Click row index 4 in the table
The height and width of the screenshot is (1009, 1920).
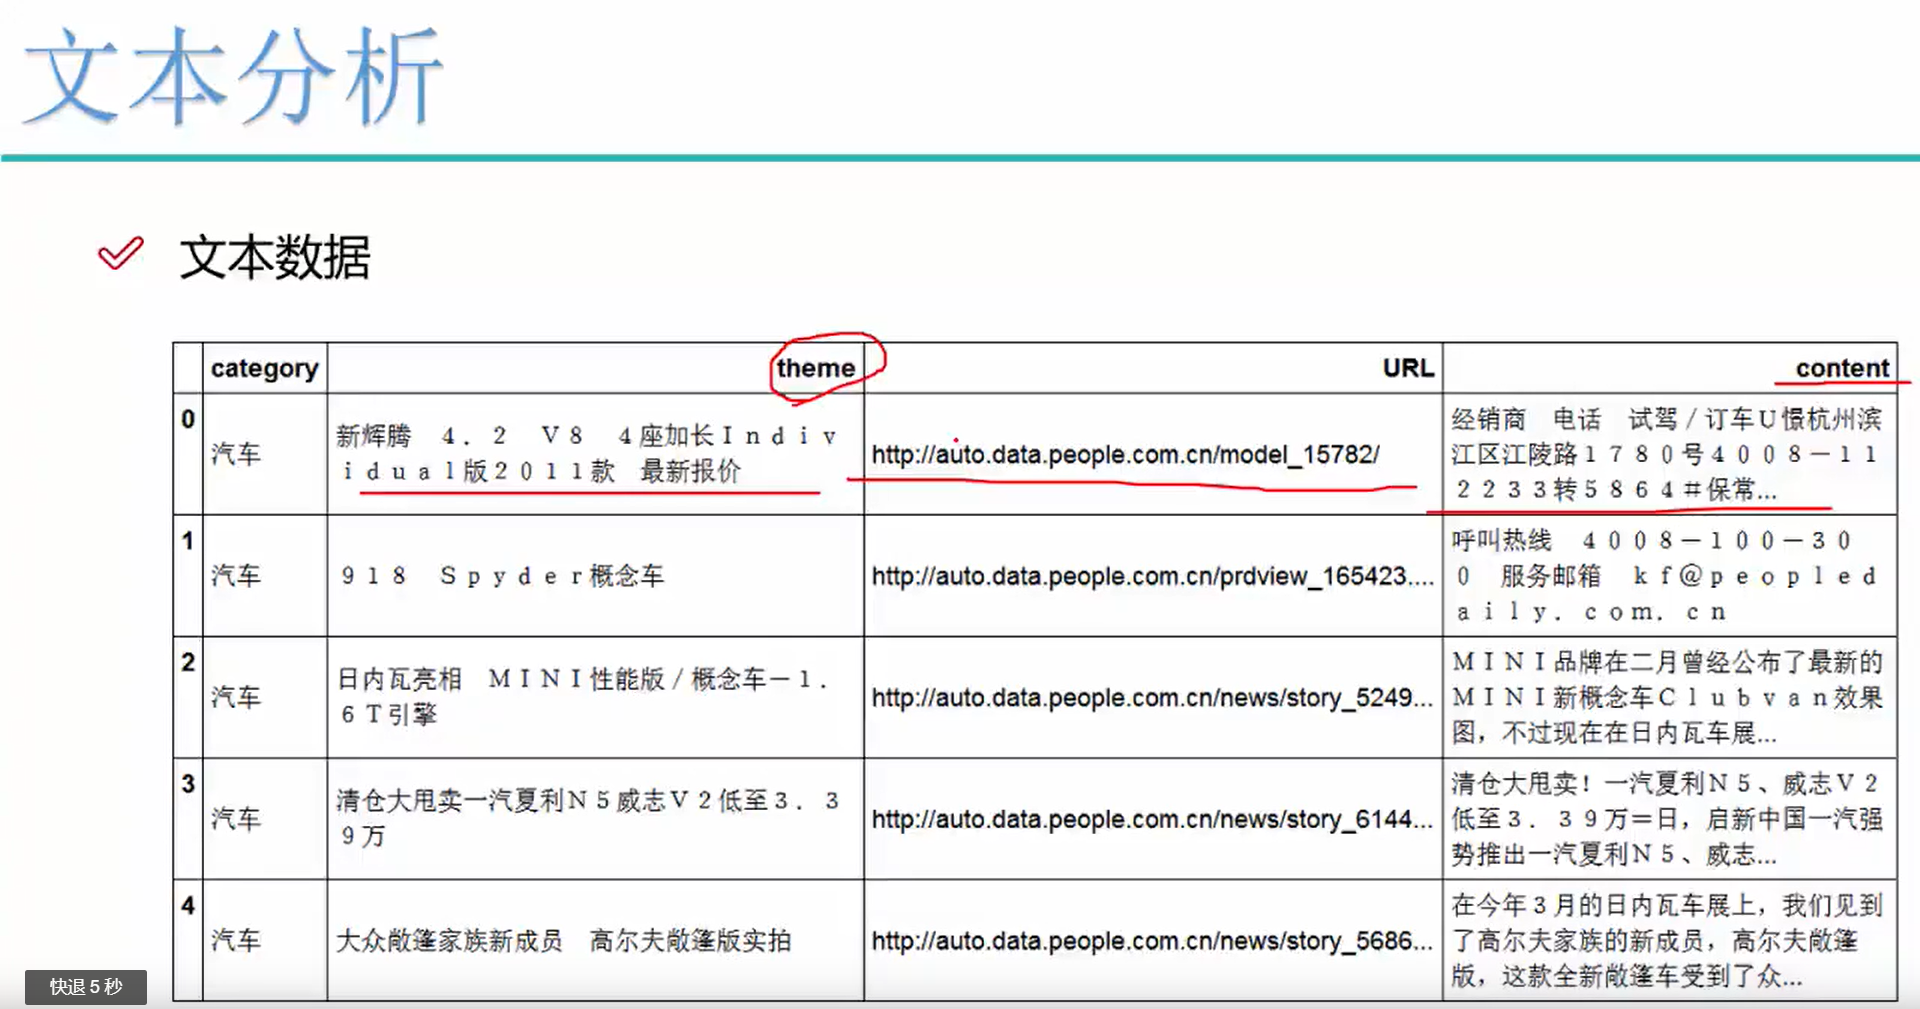click(x=187, y=906)
